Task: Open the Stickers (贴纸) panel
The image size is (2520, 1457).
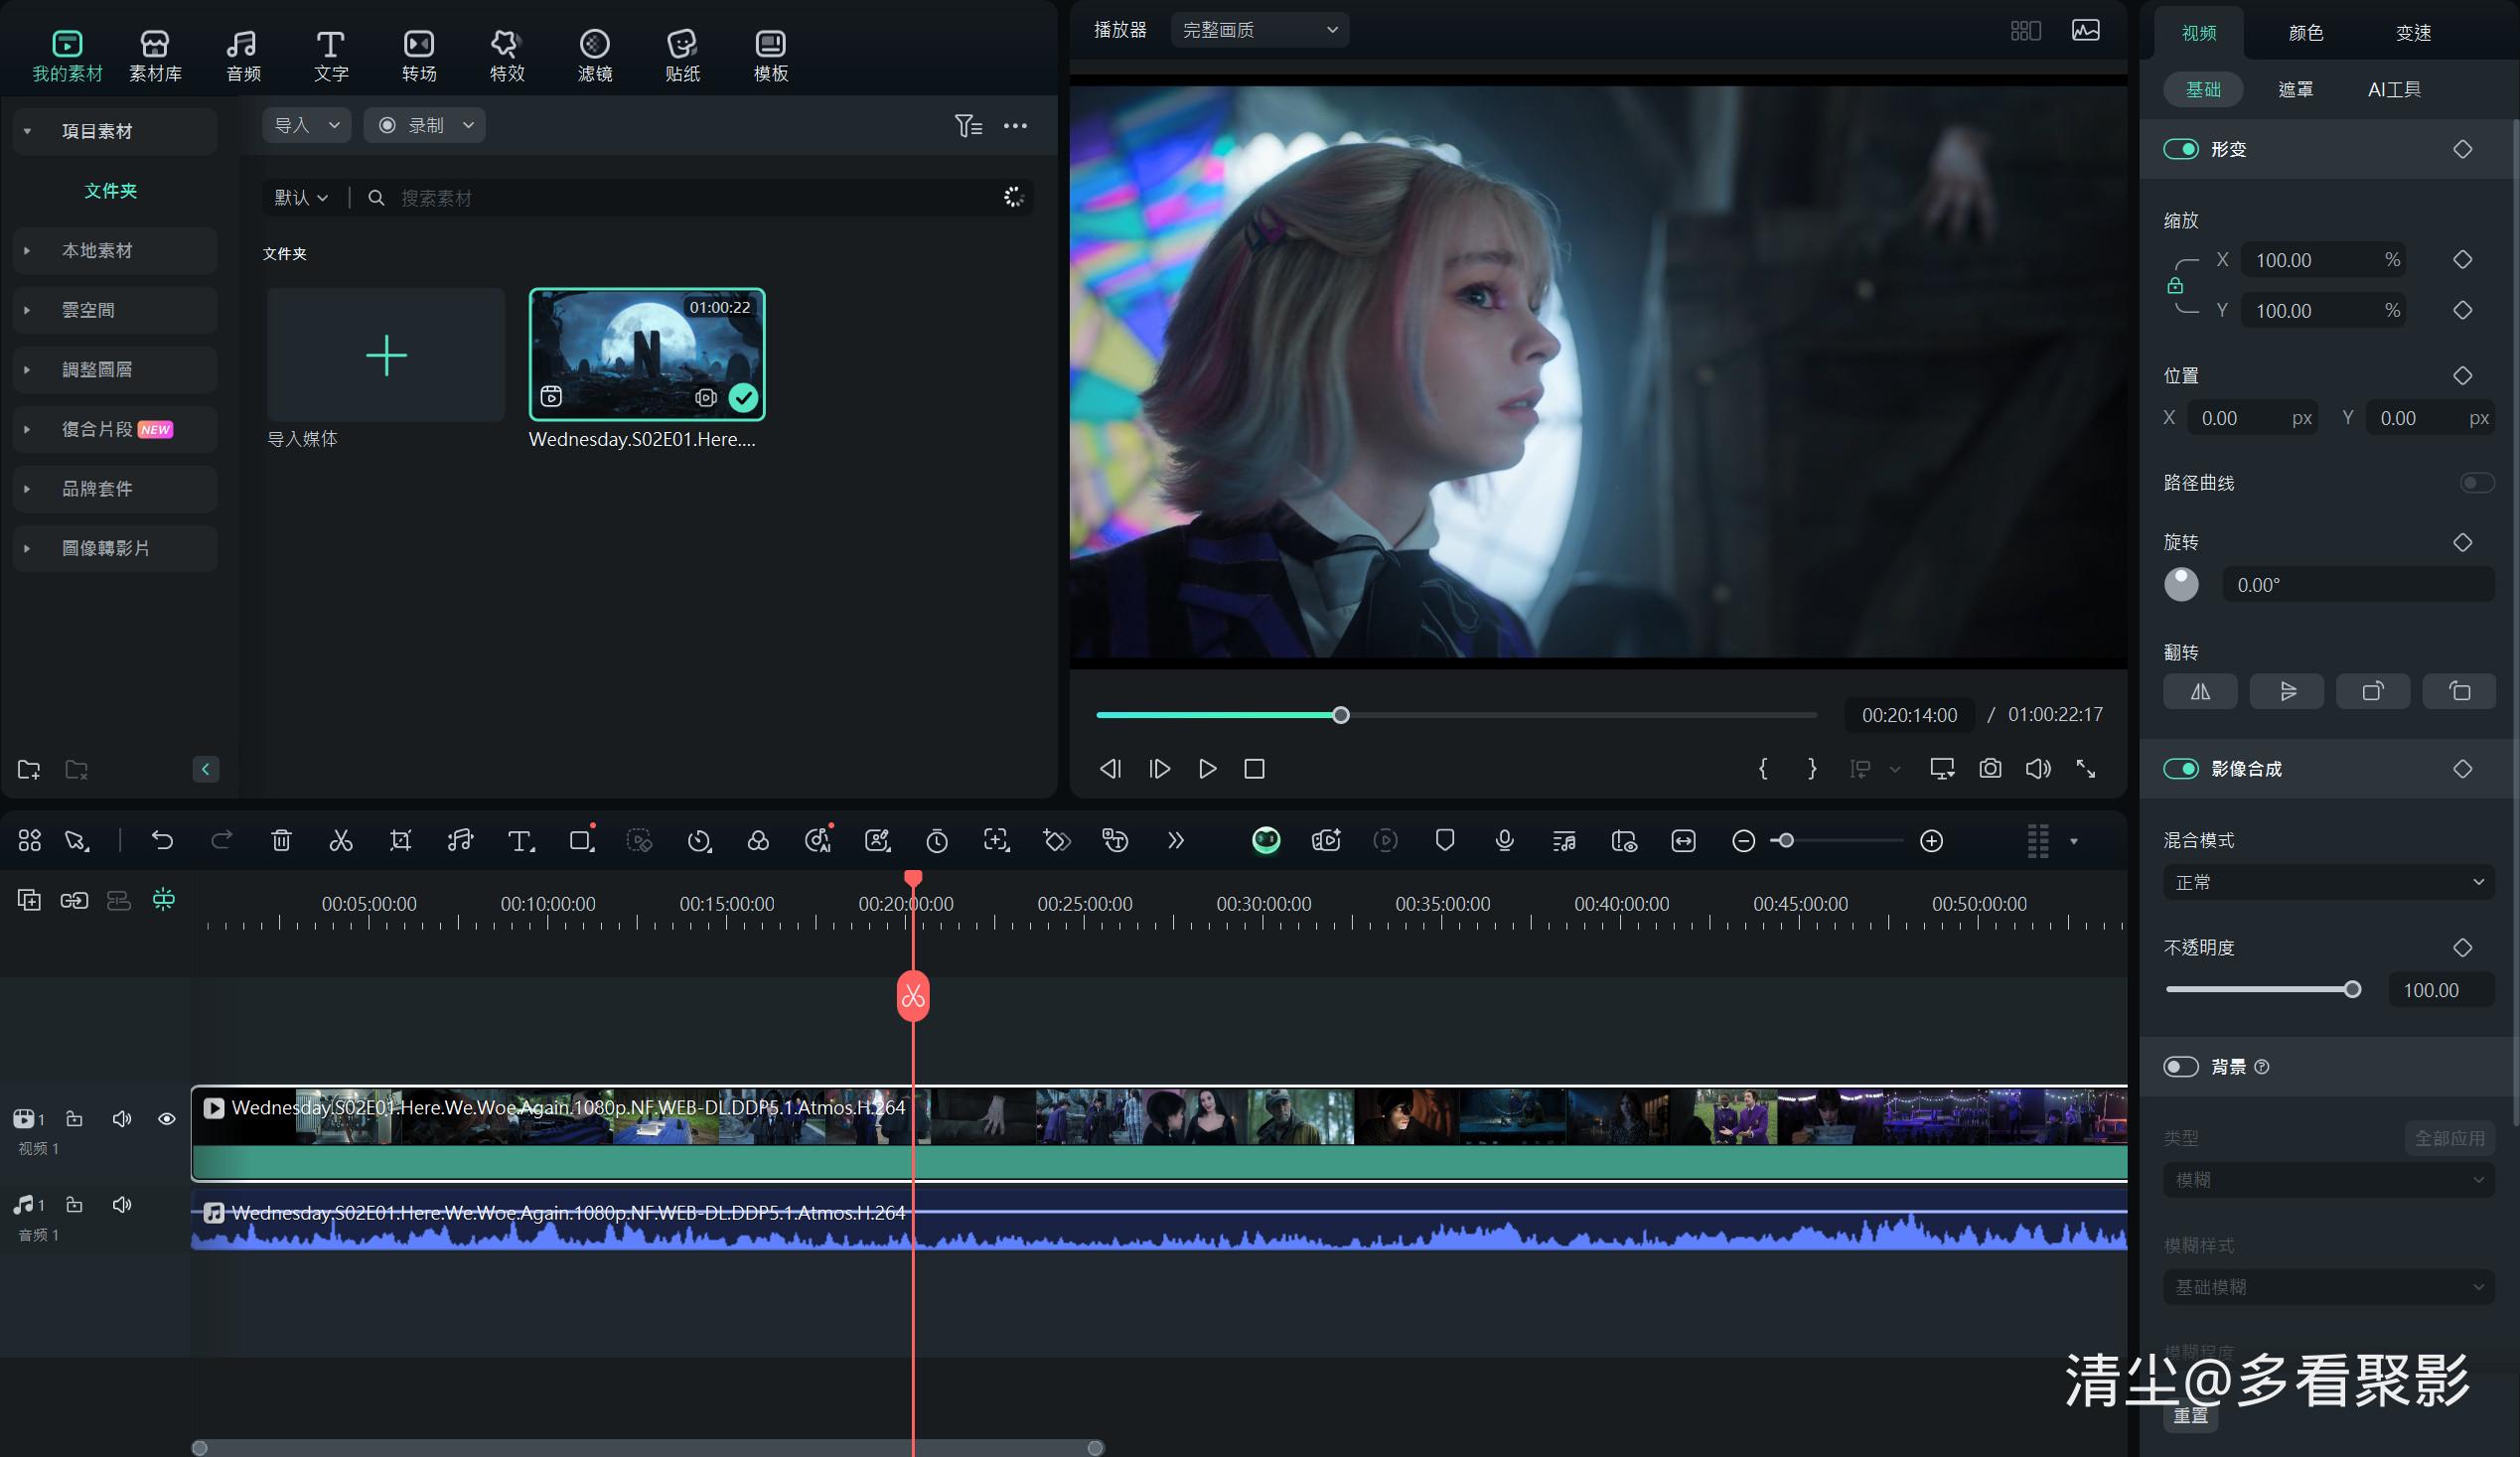Action: [x=682, y=55]
